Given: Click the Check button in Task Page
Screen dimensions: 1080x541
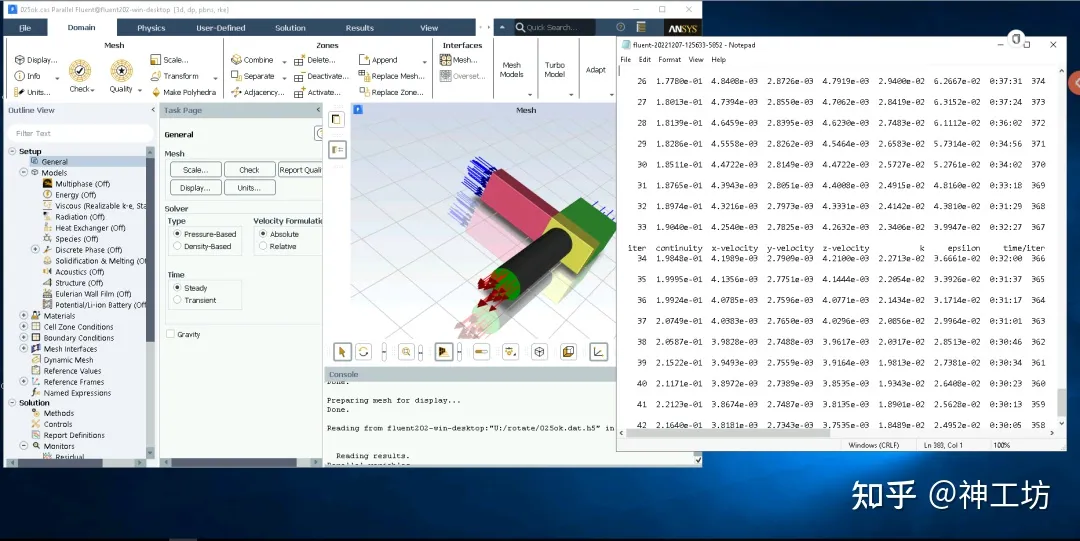Looking at the screenshot, I should pyautogui.click(x=249, y=170).
